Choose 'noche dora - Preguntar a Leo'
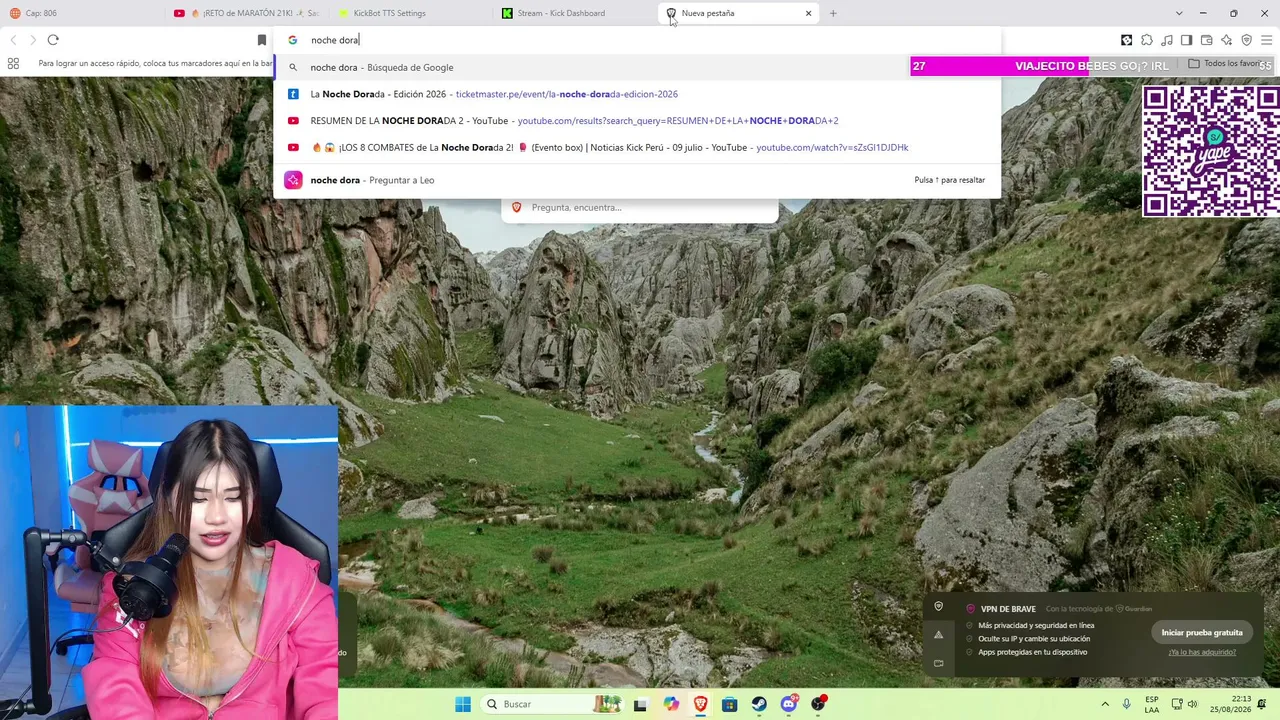Image resolution: width=1280 pixels, height=720 pixels. 637,180
